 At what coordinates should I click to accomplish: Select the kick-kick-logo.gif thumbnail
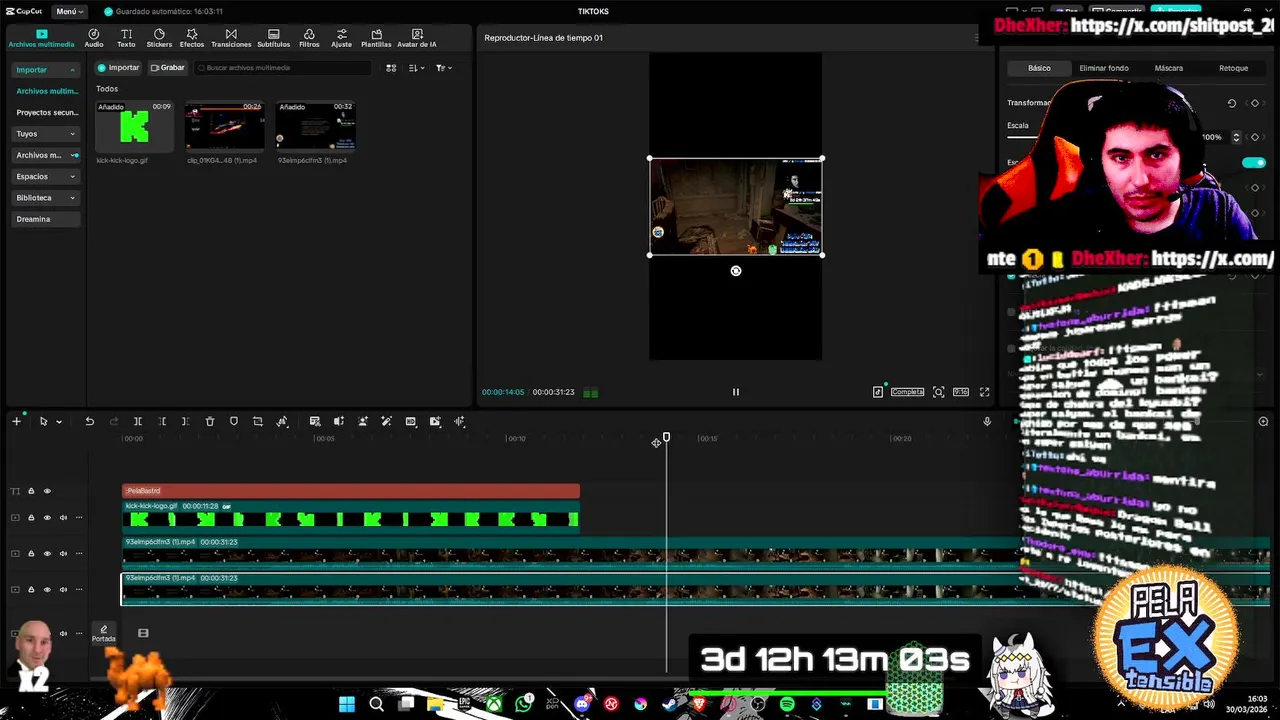click(134, 125)
